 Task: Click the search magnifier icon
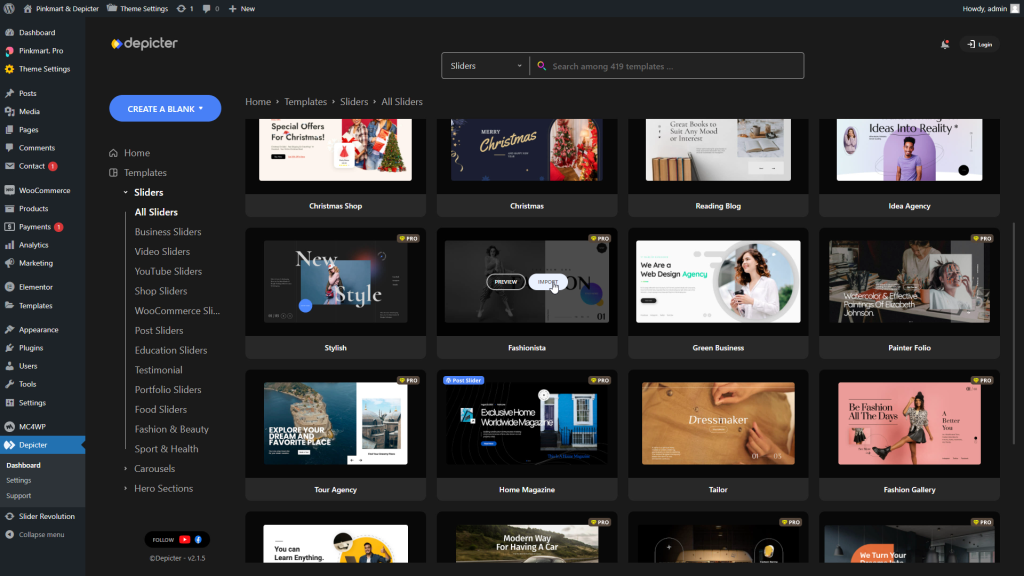(541, 66)
